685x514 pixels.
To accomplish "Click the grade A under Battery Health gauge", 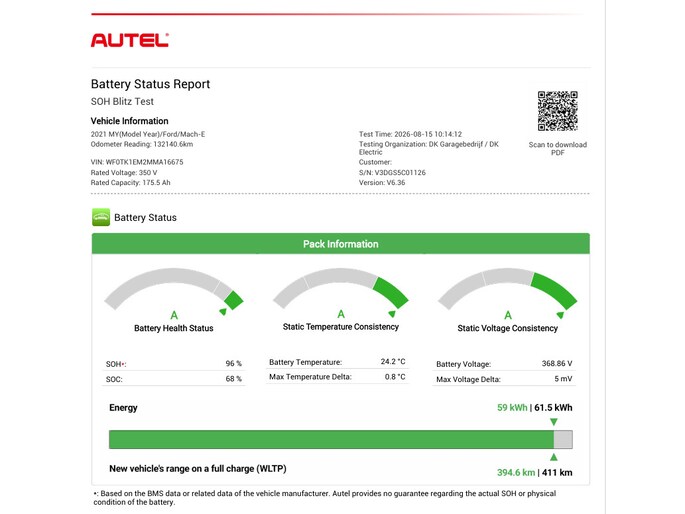I will [174, 315].
